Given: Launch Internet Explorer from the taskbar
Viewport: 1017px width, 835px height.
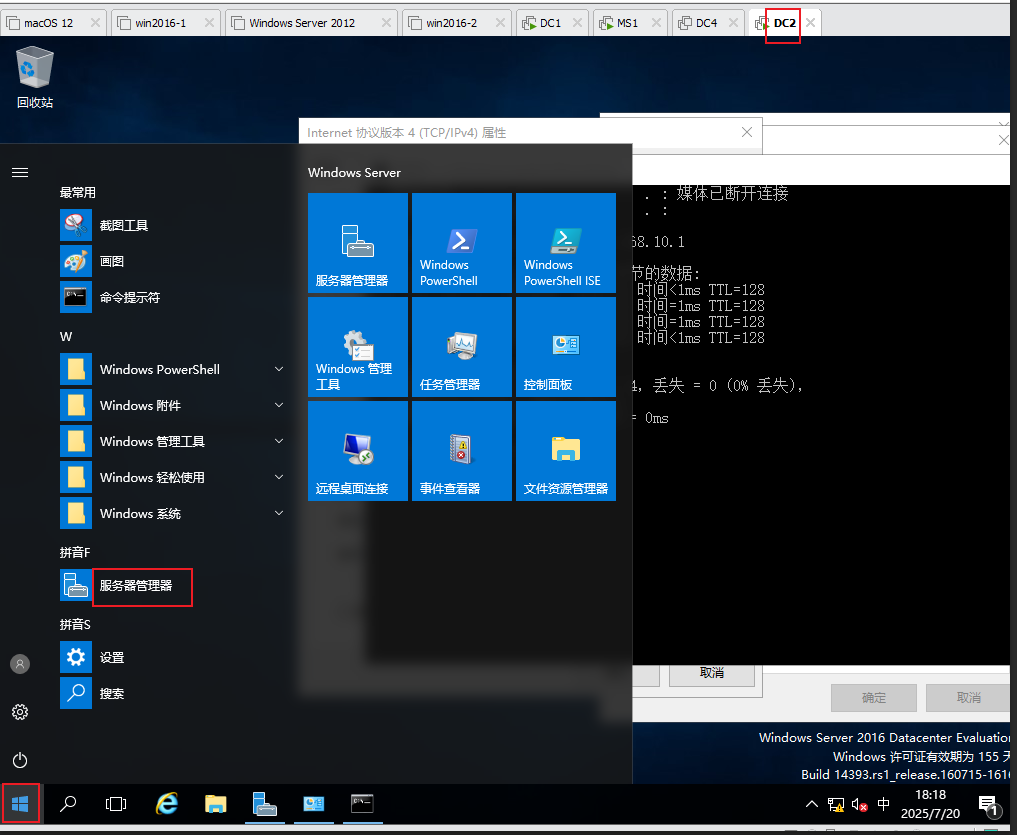Looking at the screenshot, I should 167,804.
